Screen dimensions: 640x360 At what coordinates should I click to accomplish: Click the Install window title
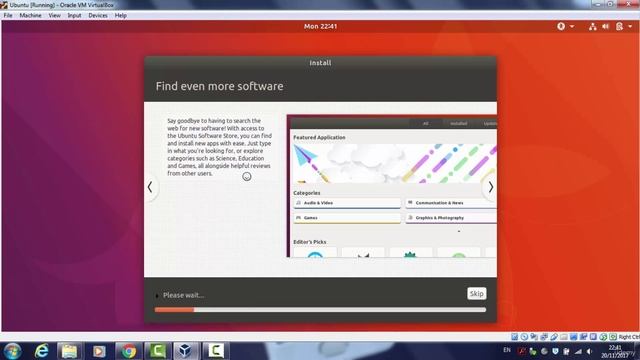tap(320, 63)
